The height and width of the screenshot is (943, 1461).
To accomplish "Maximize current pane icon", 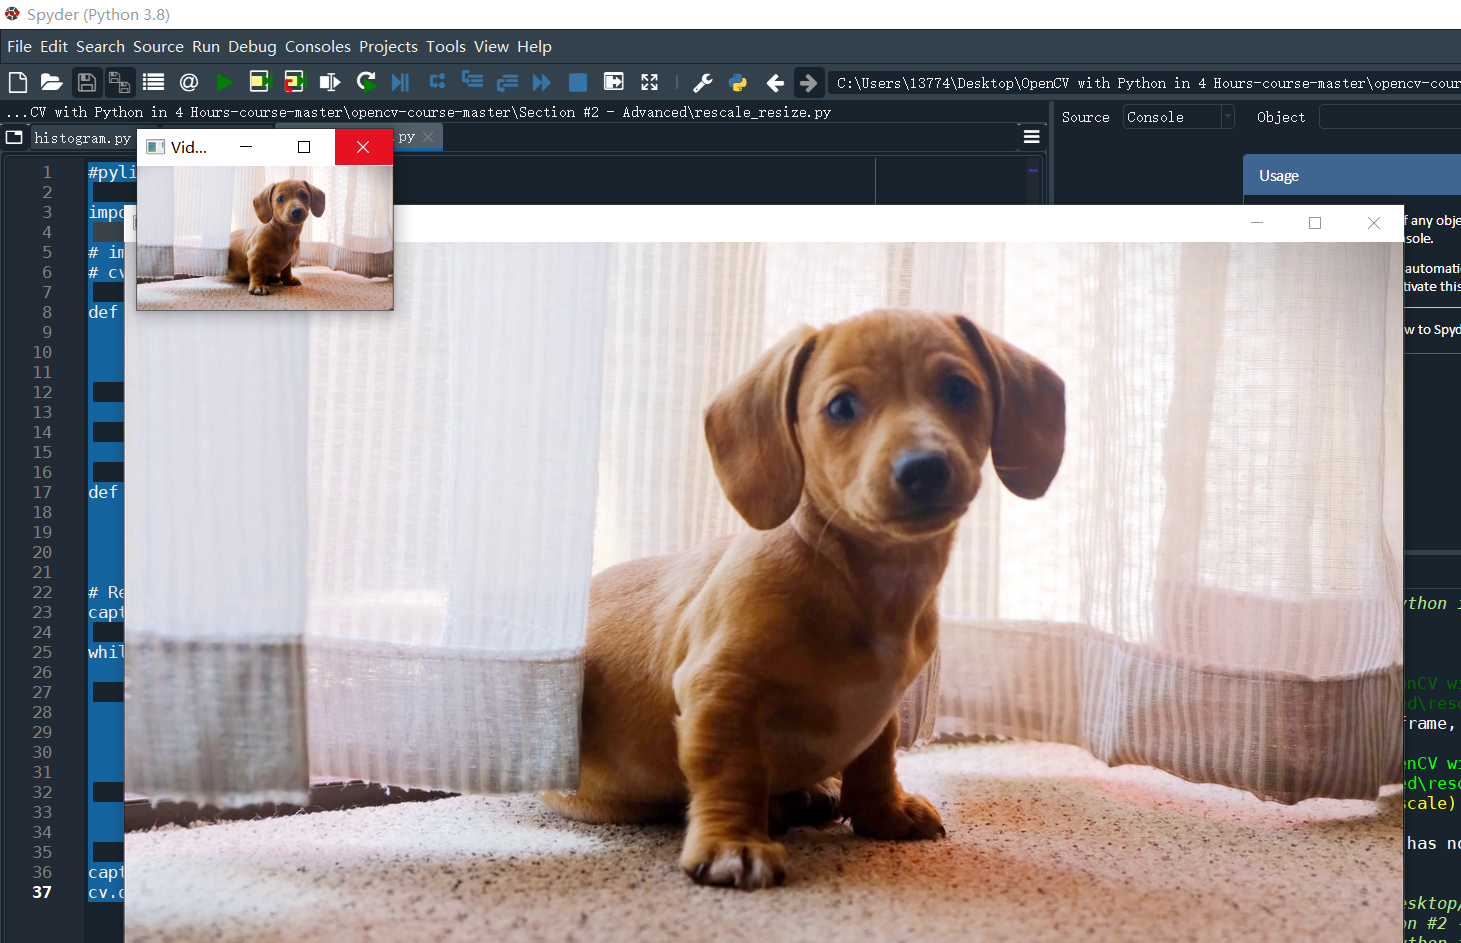I will pyautogui.click(x=614, y=82).
